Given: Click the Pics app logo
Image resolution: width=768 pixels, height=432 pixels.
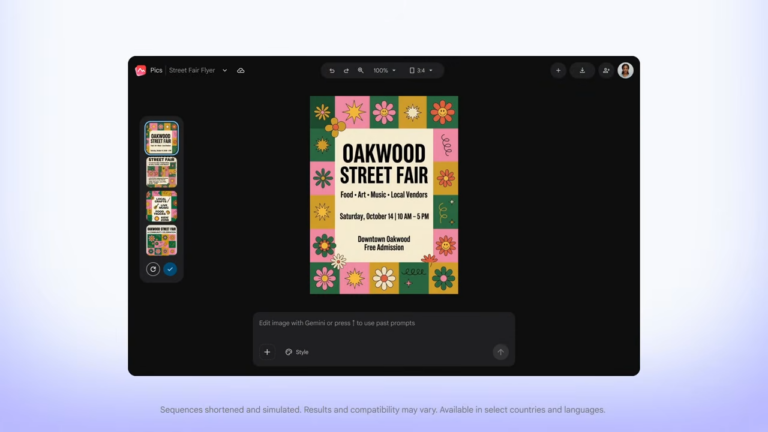Looking at the screenshot, I should [x=141, y=71].
